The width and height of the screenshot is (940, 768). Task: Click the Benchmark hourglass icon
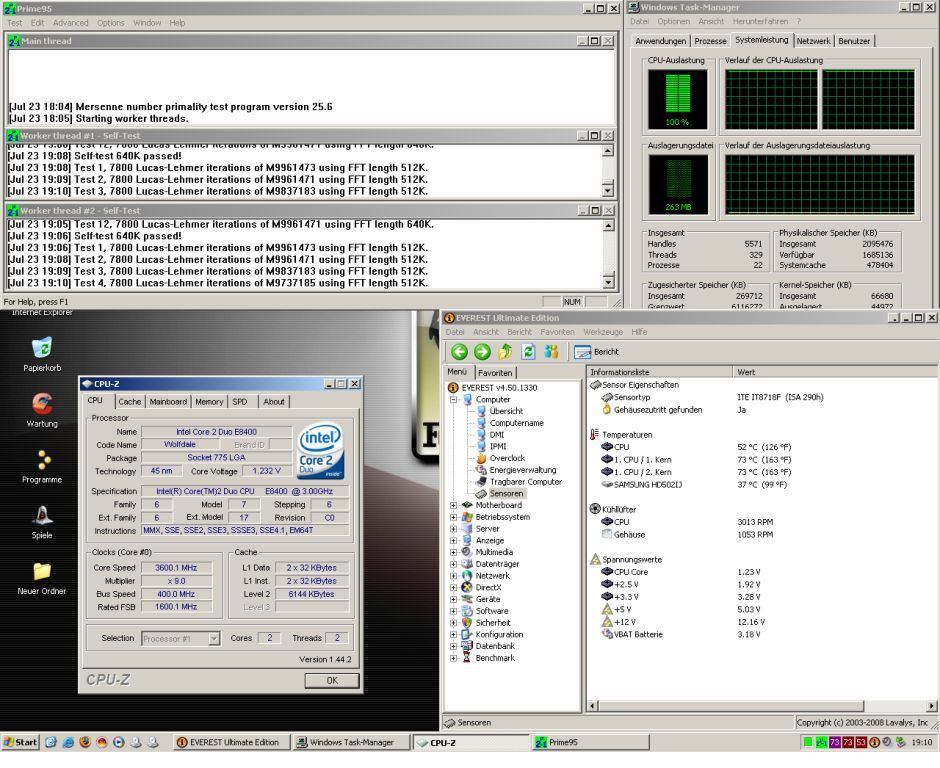point(467,658)
